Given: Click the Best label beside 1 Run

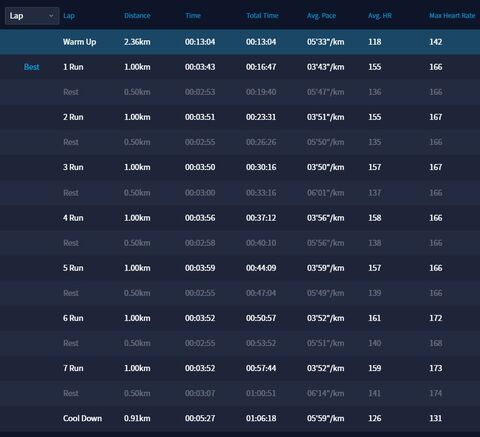Looking at the screenshot, I should coord(32,67).
